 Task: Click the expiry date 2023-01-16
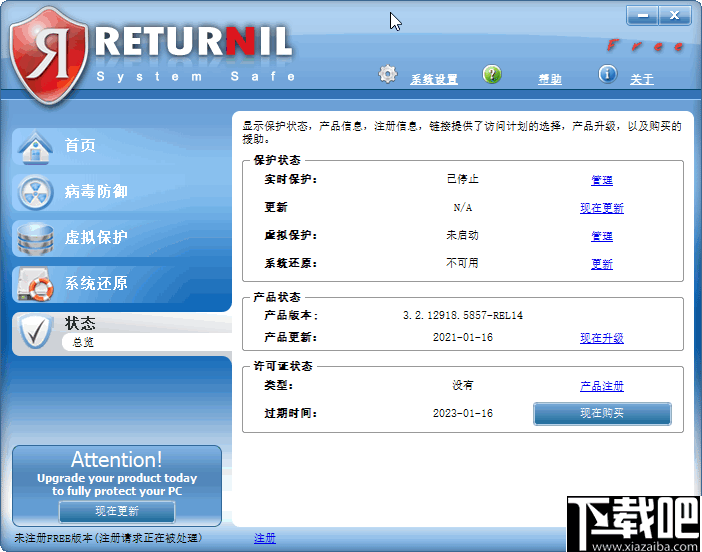[462, 413]
